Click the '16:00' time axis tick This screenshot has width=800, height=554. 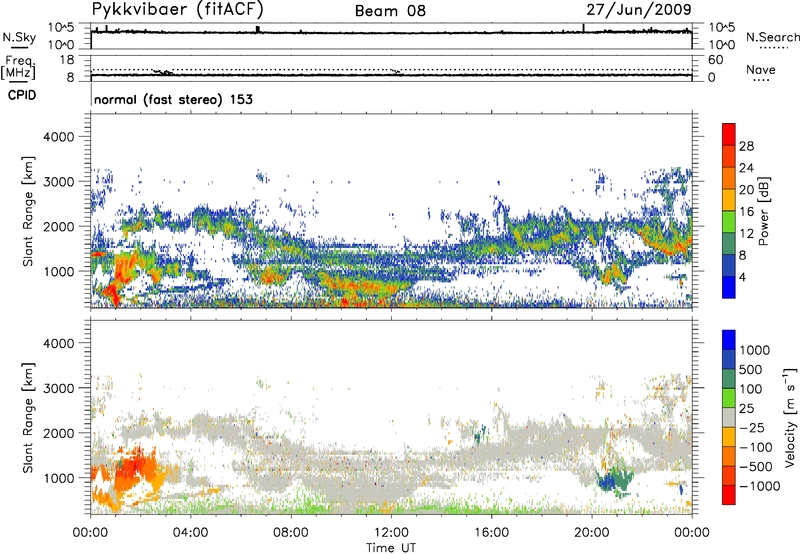[x=491, y=533]
